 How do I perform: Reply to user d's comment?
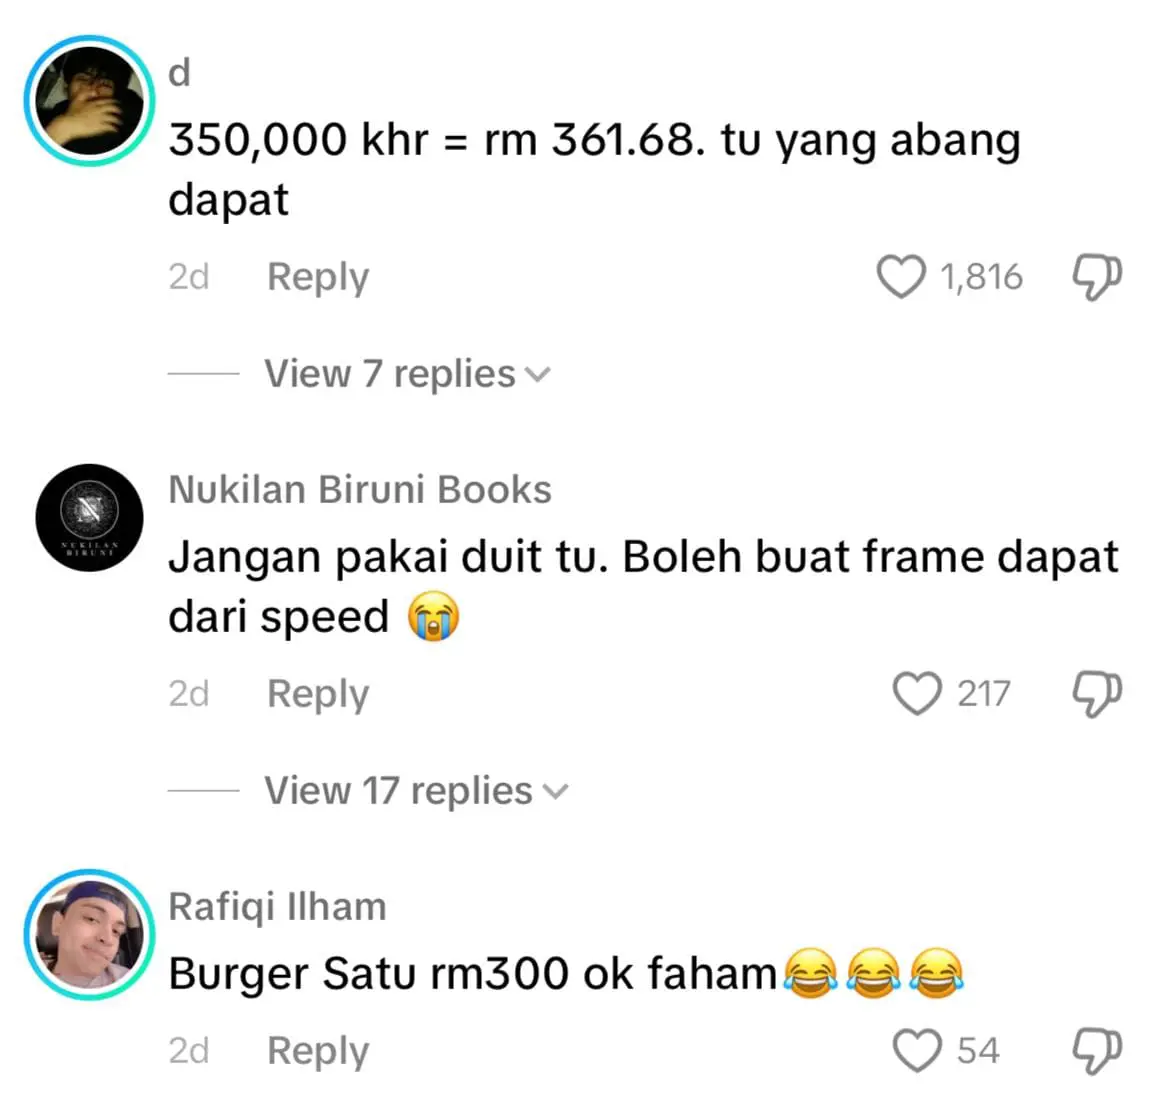(x=318, y=278)
